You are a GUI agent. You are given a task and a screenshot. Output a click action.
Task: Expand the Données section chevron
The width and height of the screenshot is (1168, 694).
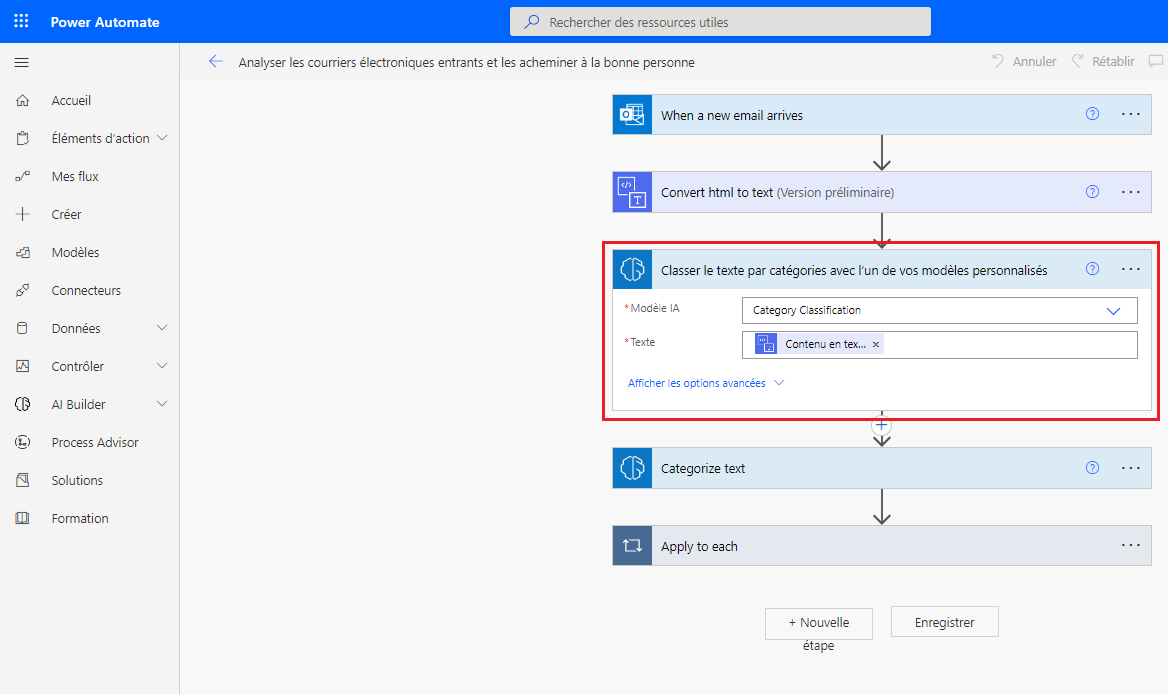pos(162,328)
